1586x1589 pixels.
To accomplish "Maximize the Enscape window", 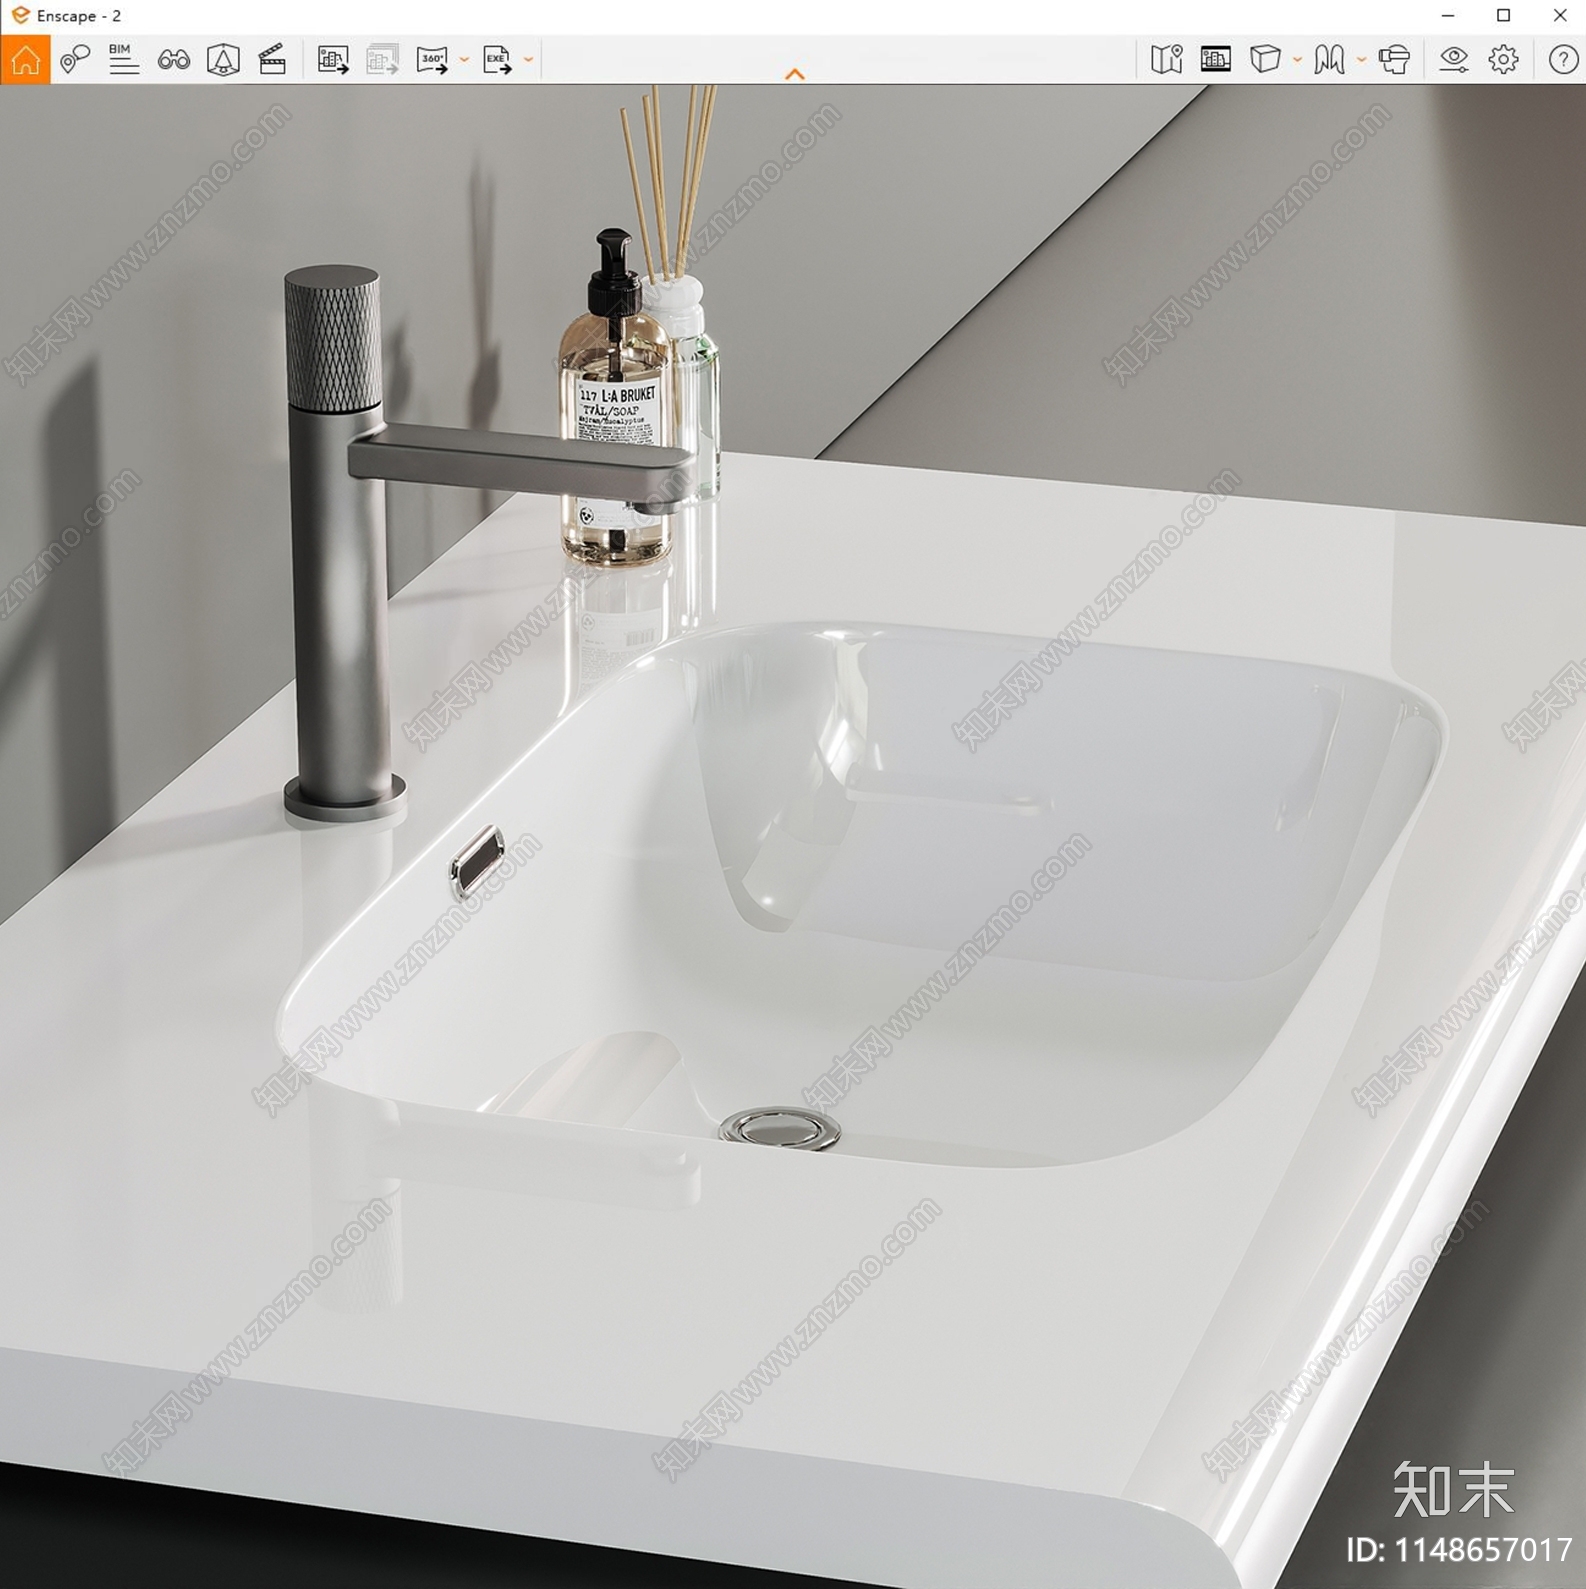I will click(1503, 15).
